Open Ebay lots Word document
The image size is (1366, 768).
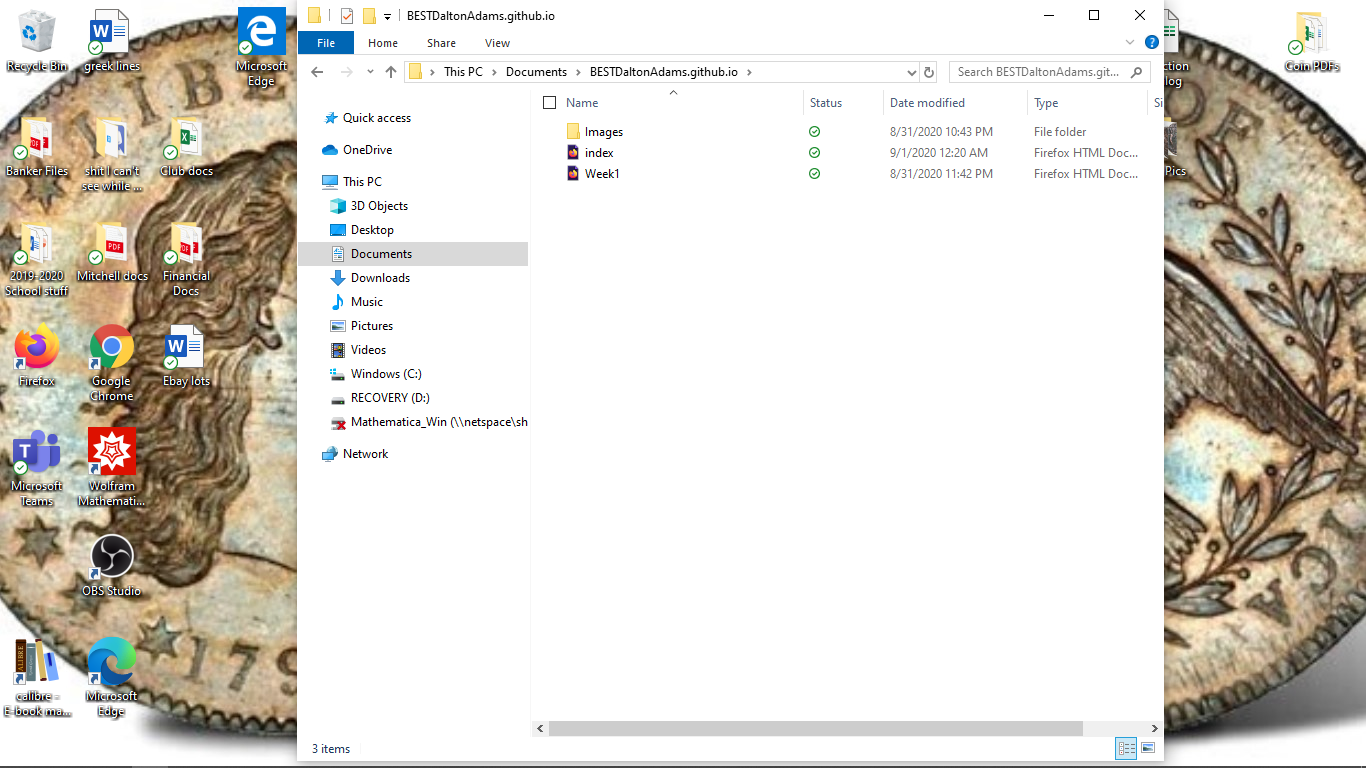click(x=186, y=356)
